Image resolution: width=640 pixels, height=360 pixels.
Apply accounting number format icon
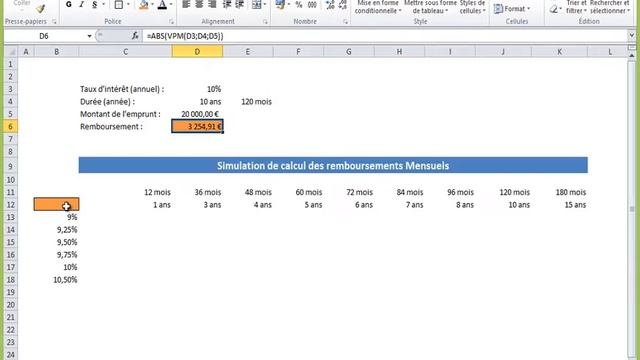tap(280, 4)
